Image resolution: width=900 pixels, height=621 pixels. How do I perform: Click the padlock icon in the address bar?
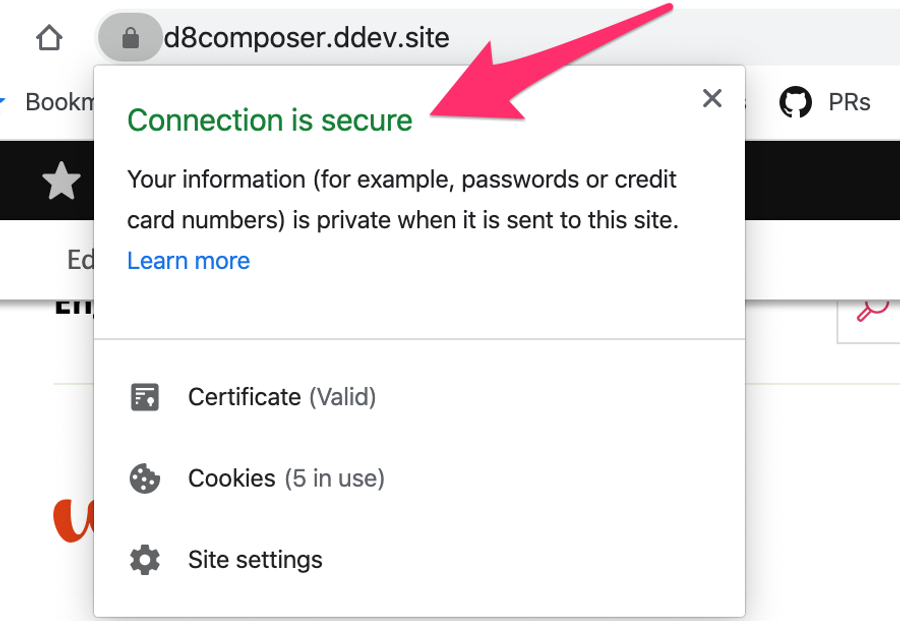coord(129,37)
